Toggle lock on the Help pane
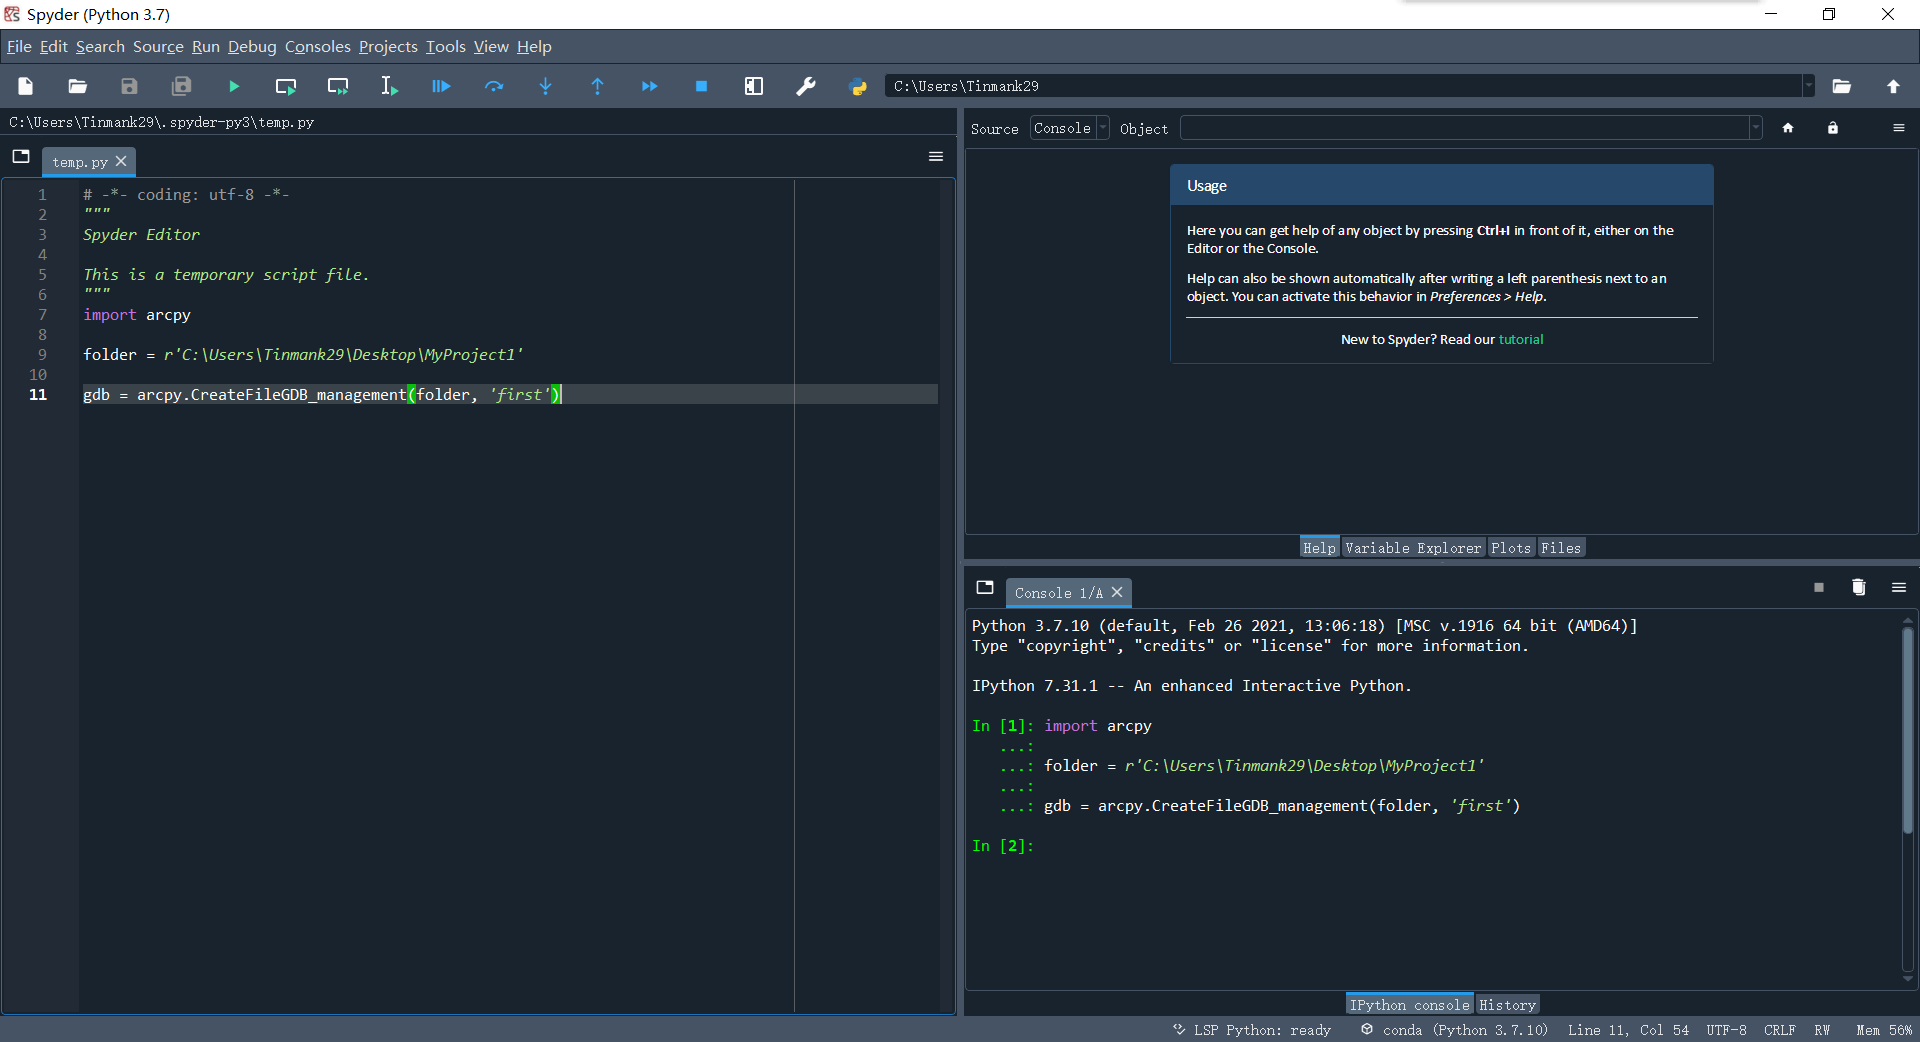 1832,128
